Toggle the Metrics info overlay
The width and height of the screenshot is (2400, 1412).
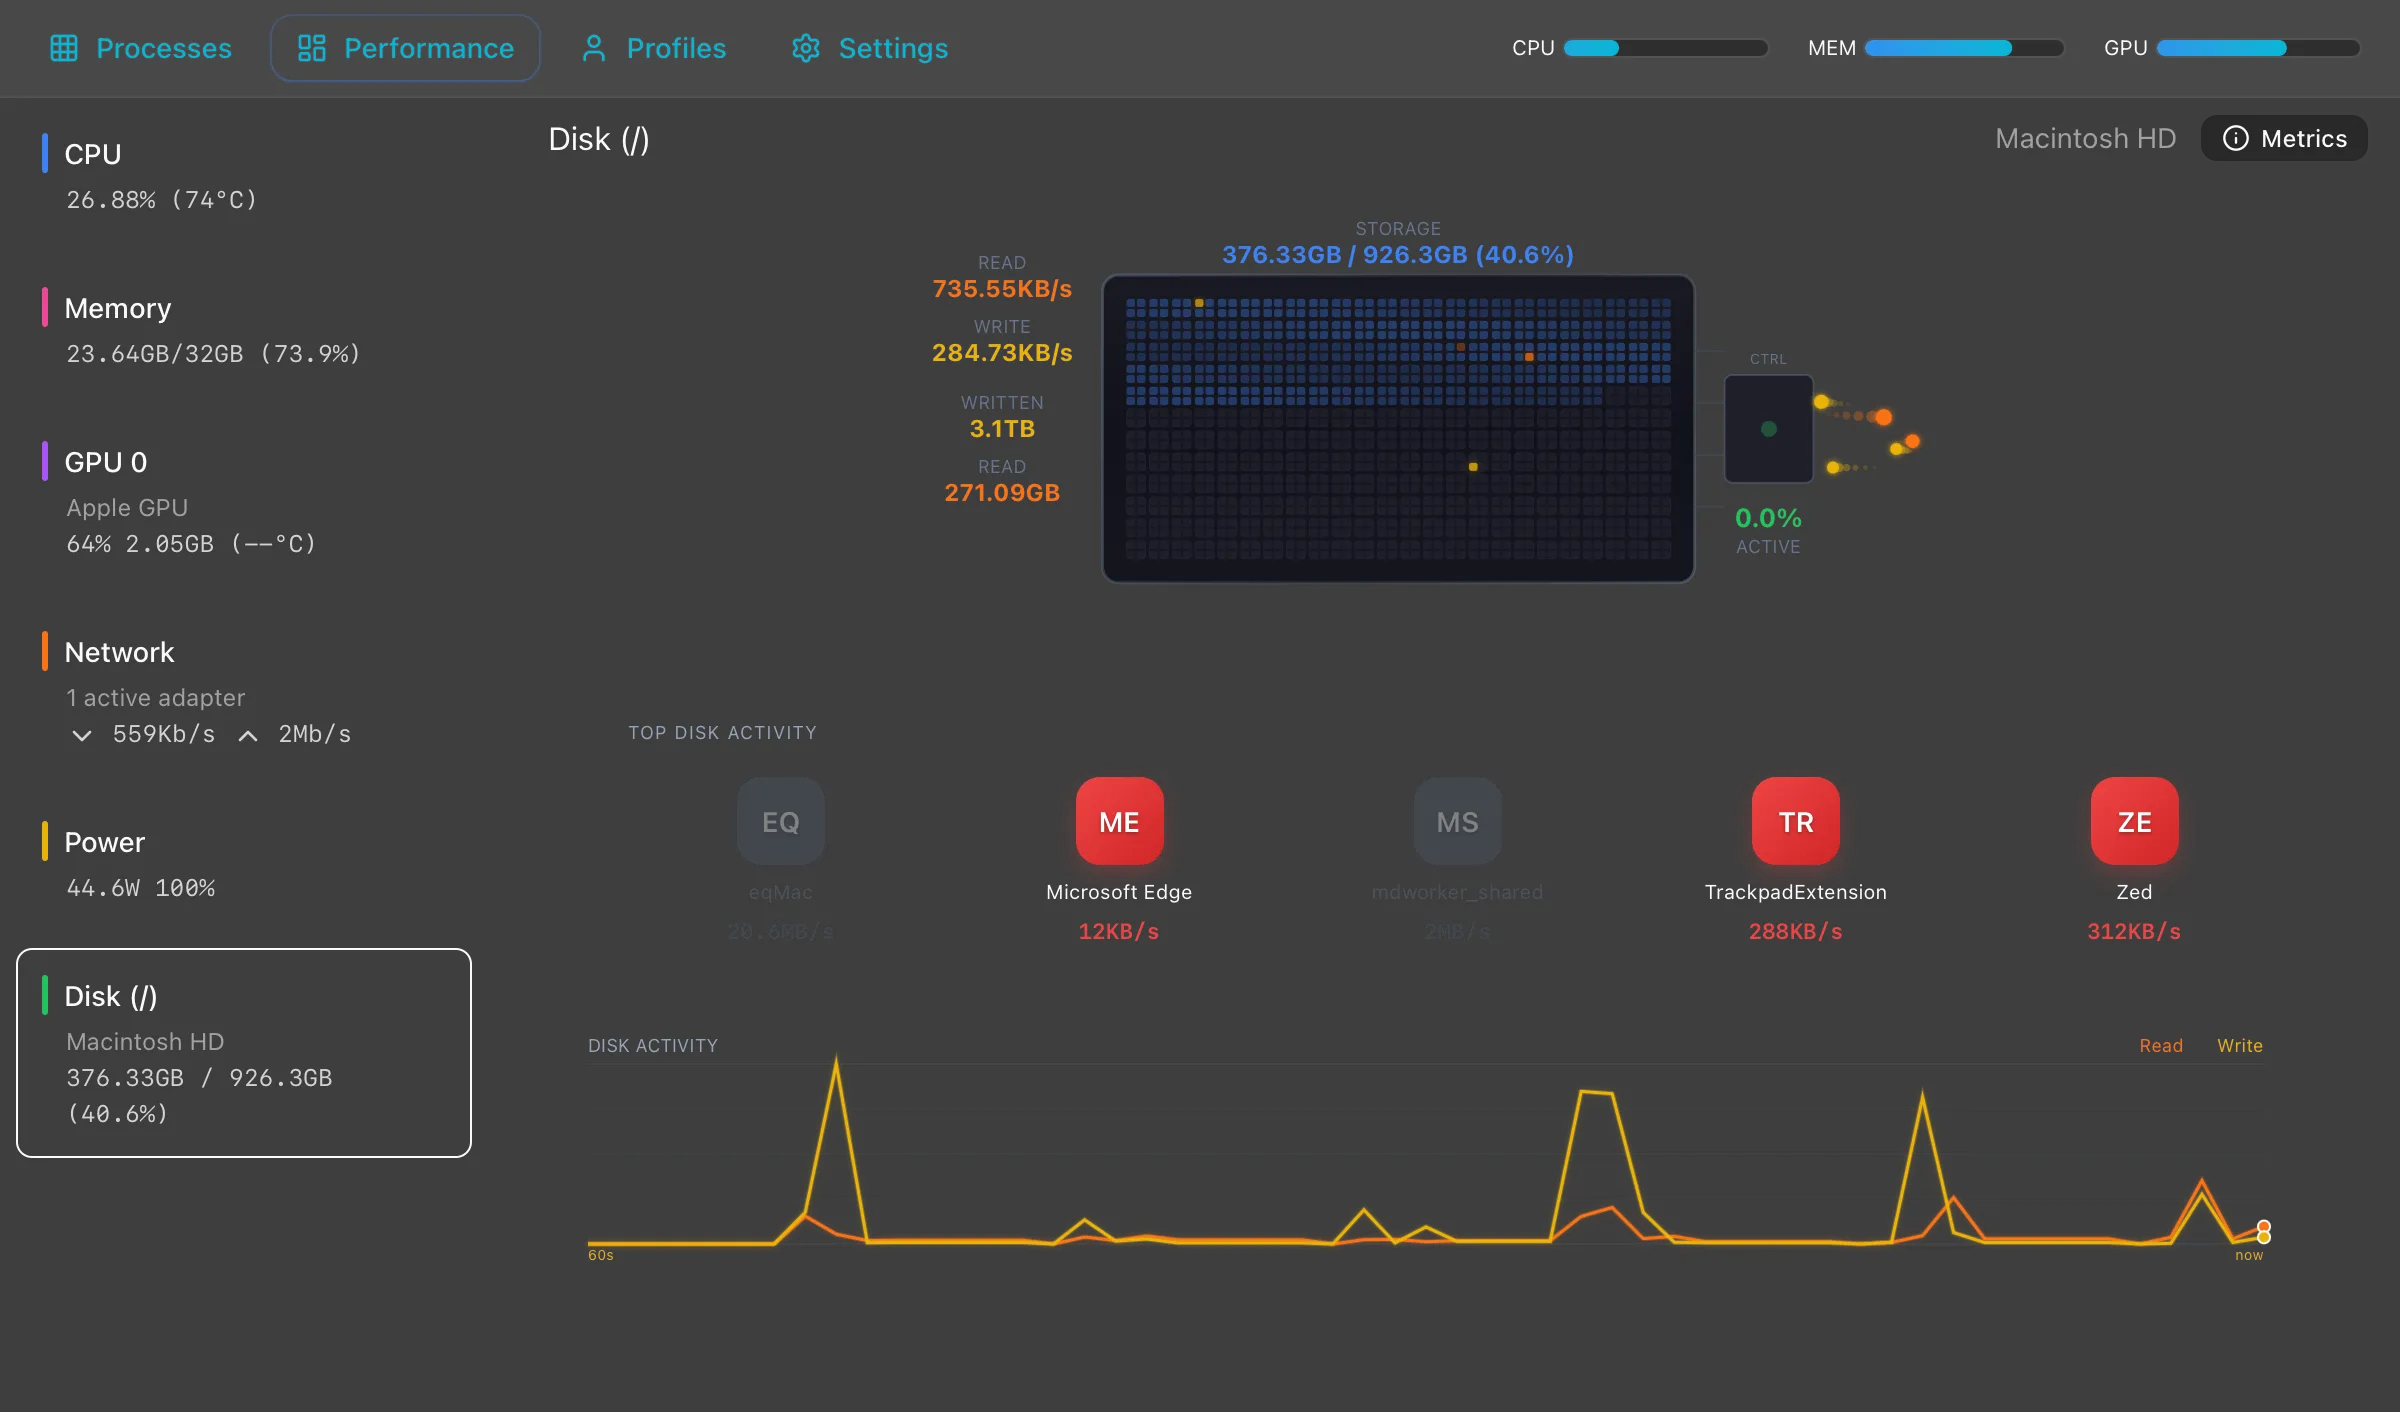[2237, 138]
